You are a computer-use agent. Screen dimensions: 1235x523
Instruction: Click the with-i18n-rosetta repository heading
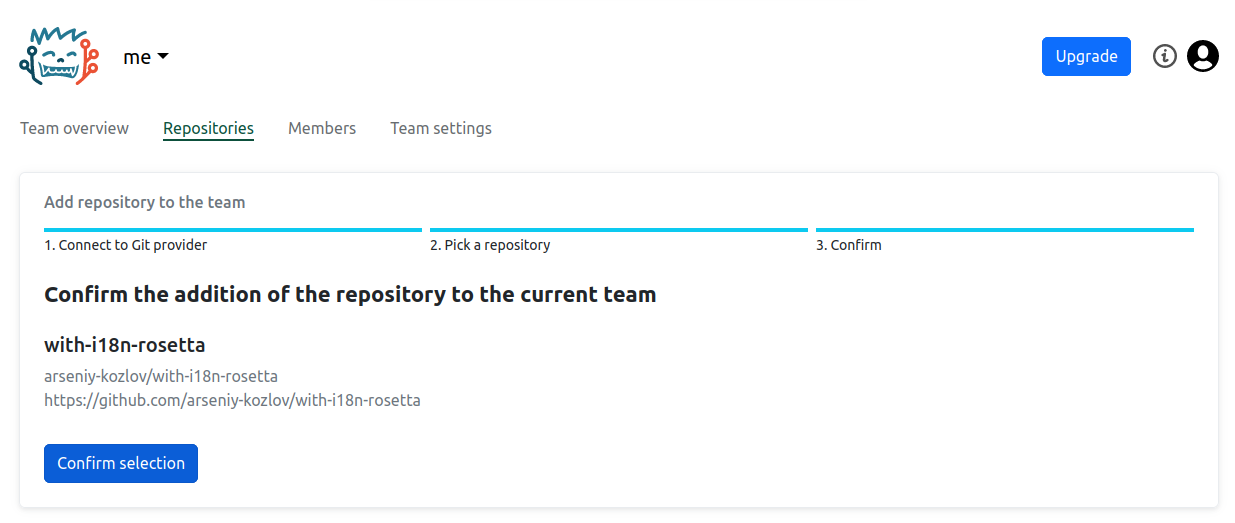coord(125,345)
